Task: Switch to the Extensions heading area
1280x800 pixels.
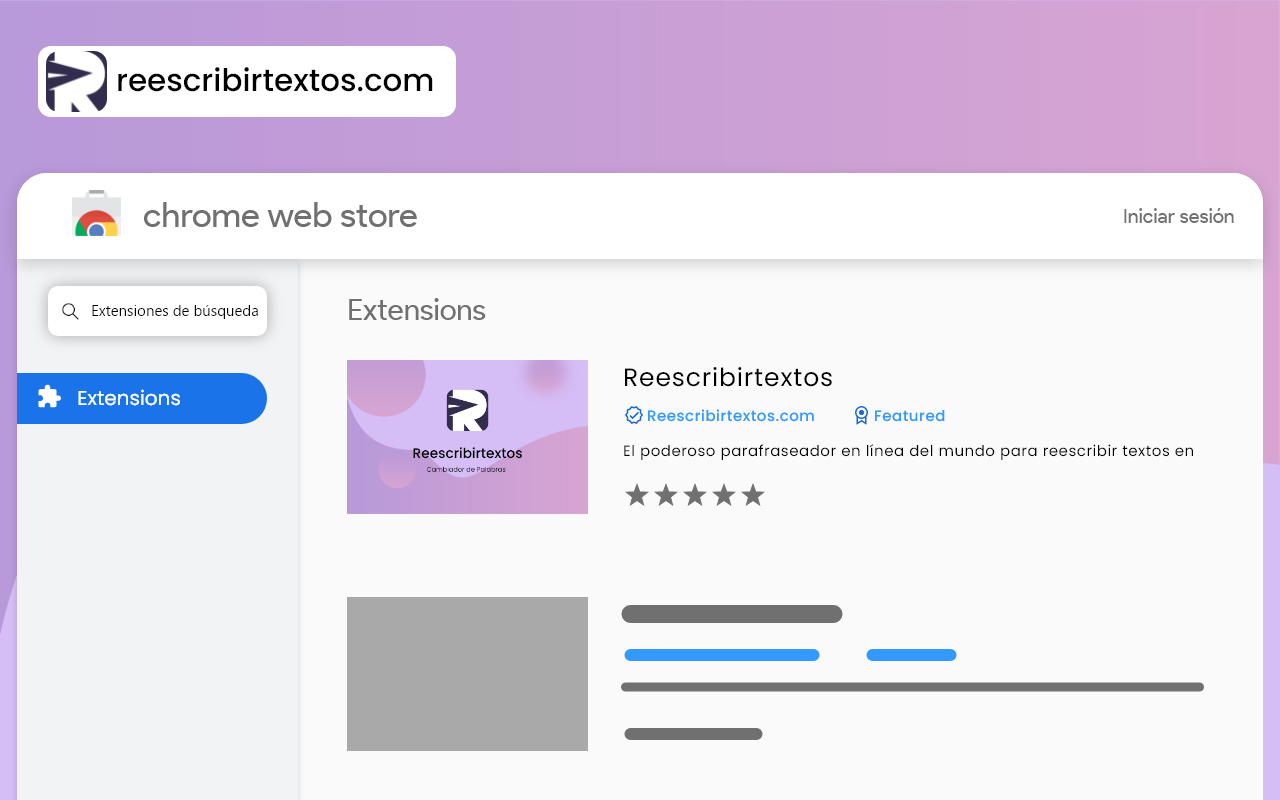Action: click(x=416, y=311)
